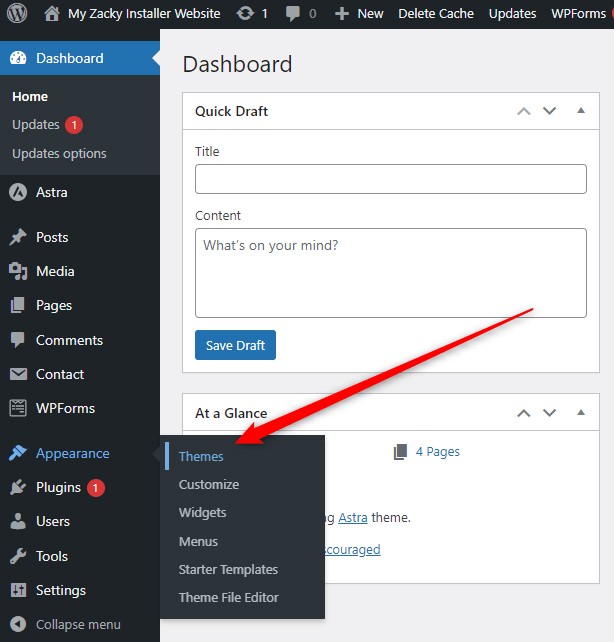The width and height of the screenshot is (614, 642).
Task: Click the WordPress logo icon
Action: [17, 14]
